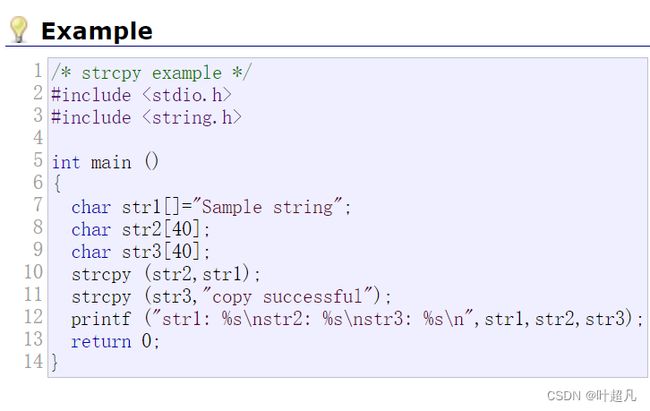Click the char str2[40] declaration
Image resolution: width=650 pixels, height=411 pixels.
click(141, 229)
